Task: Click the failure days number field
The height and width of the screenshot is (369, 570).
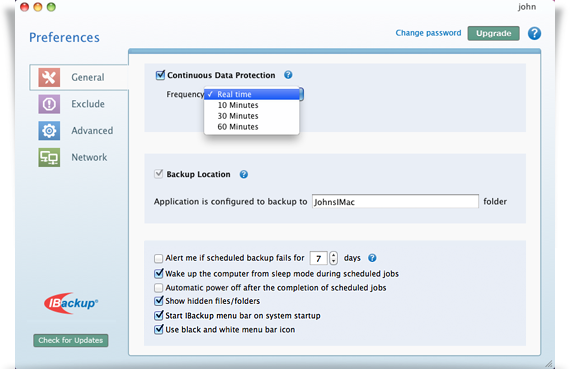Action: click(x=318, y=258)
